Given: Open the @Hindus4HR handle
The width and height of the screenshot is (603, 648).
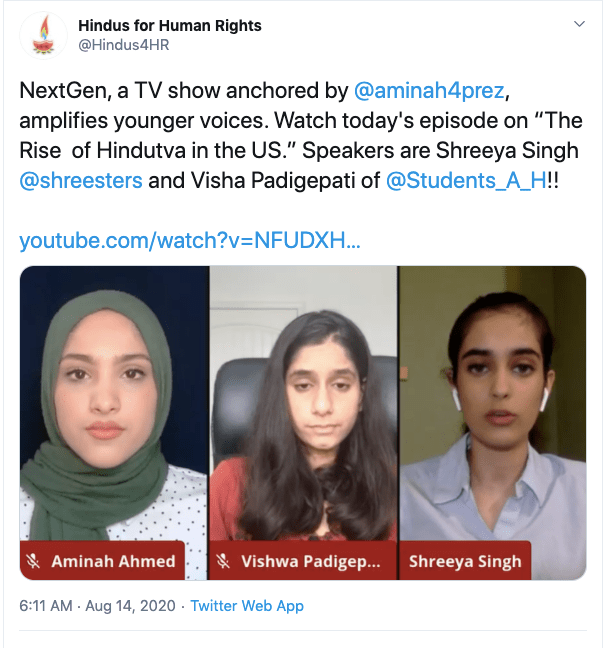Looking at the screenshot, I should [124, 45].
